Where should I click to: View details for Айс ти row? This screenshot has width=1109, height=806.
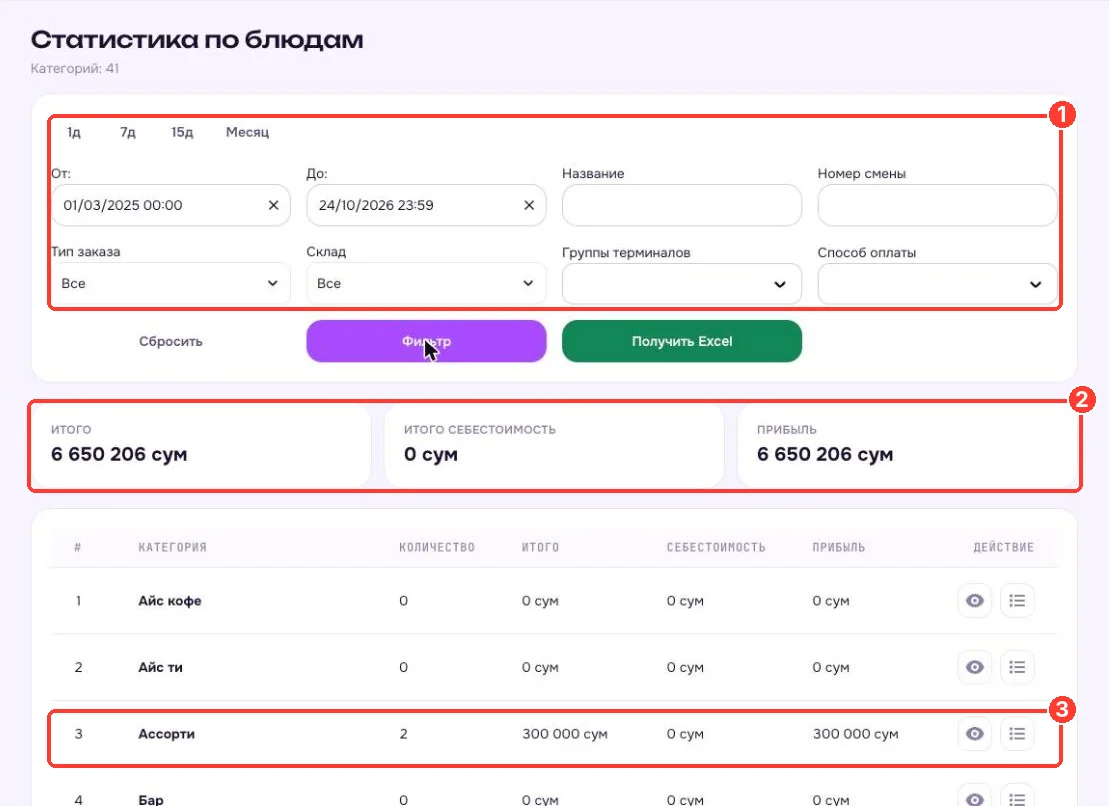coord(975,667)
